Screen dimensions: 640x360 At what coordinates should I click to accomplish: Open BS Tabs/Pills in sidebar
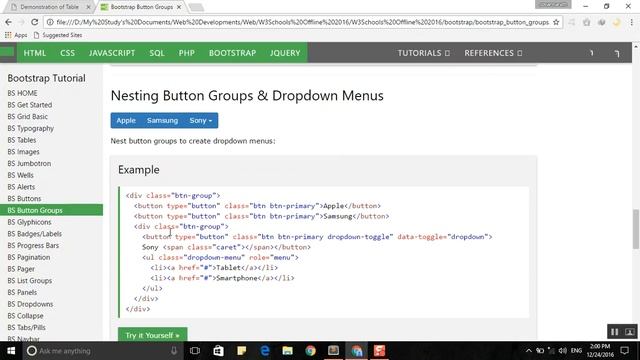click(27, 327)
